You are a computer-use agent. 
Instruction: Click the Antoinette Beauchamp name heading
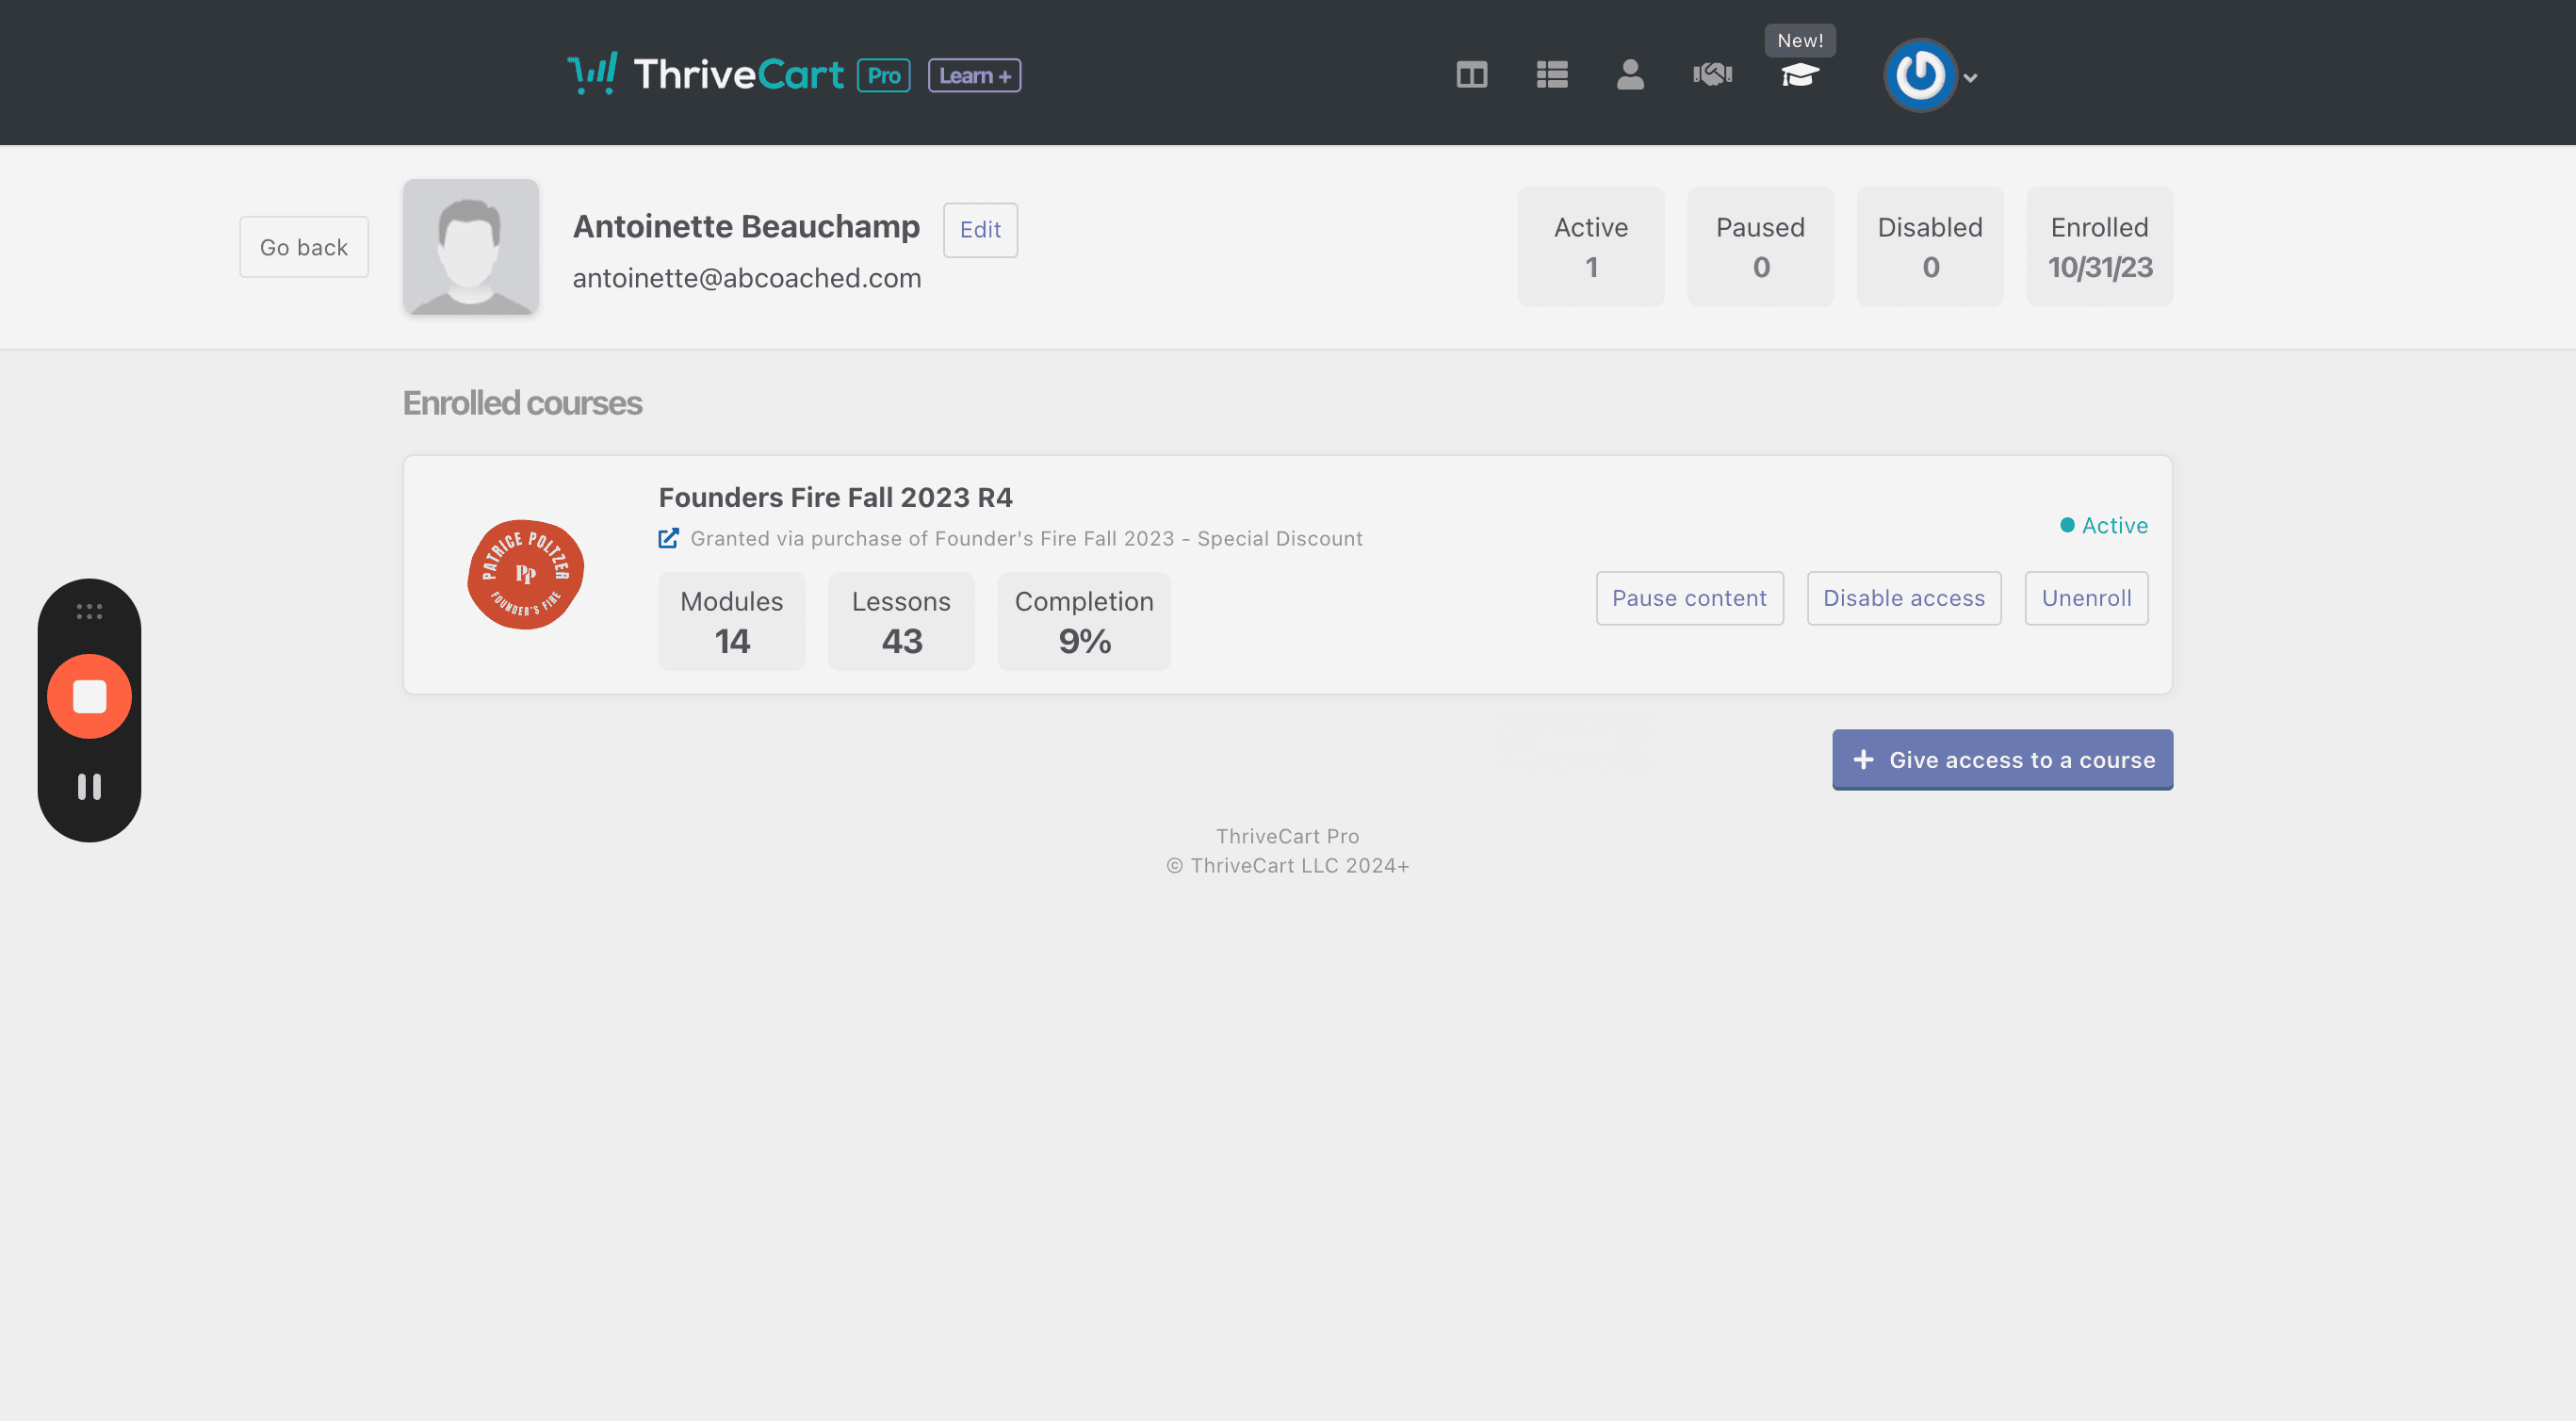746,227
